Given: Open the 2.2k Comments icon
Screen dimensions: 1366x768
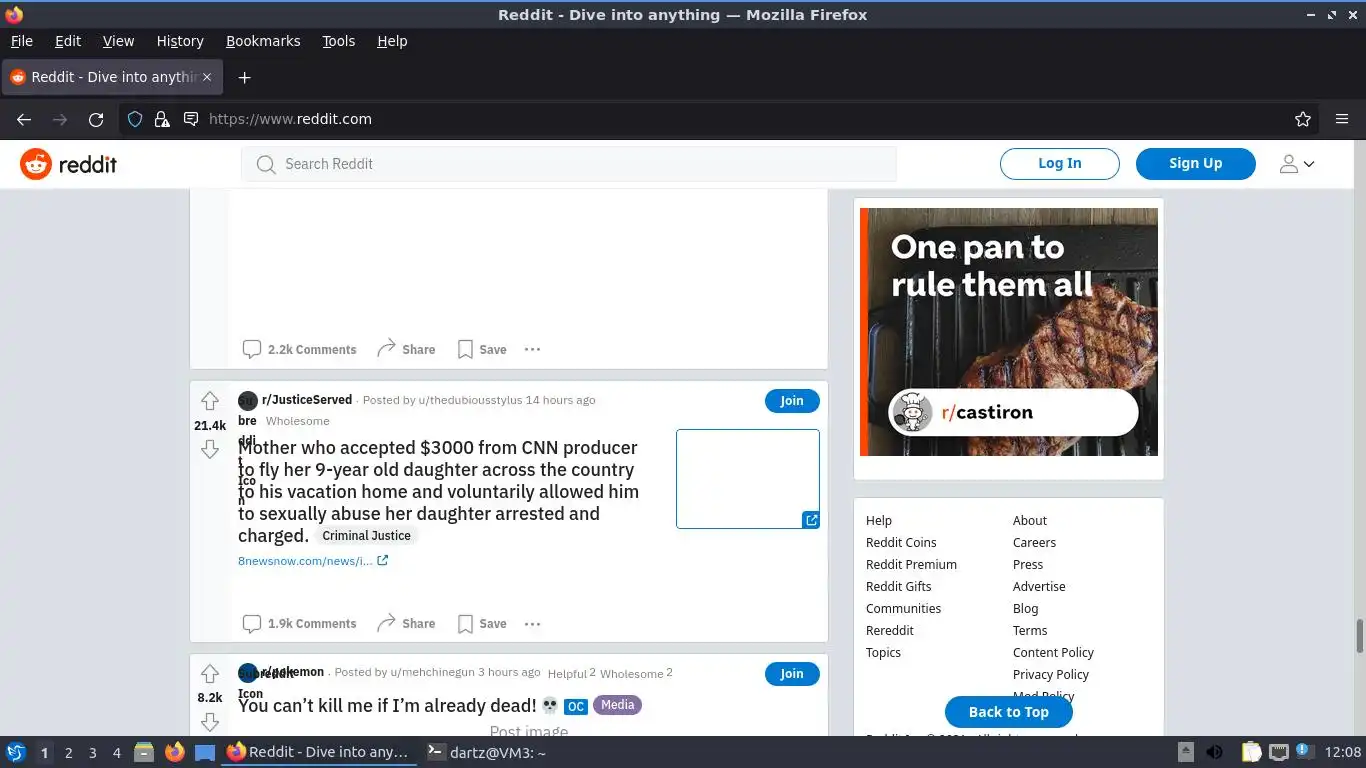Looking at the screenshot, I should pos(252,349).
